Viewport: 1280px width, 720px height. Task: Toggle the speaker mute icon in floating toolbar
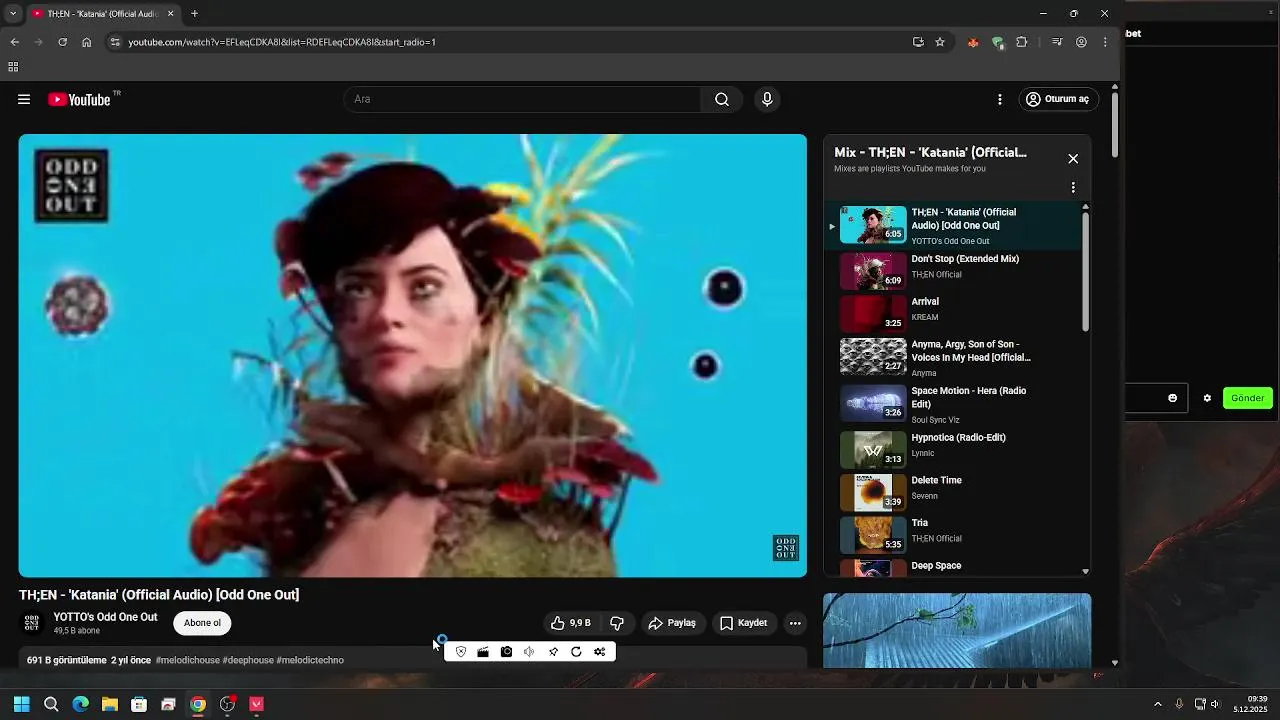pyautogui.click(x=529, y=652)
